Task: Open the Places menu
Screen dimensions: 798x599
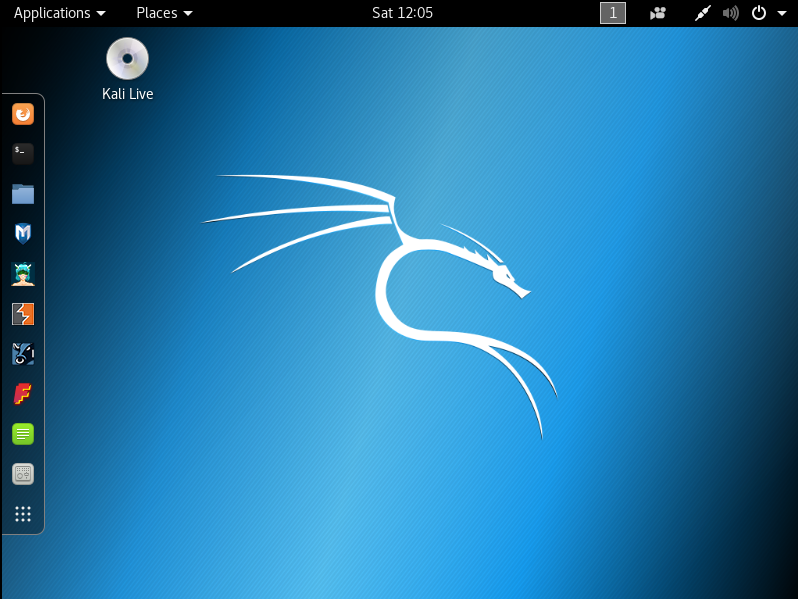Action: coord(164,13)
